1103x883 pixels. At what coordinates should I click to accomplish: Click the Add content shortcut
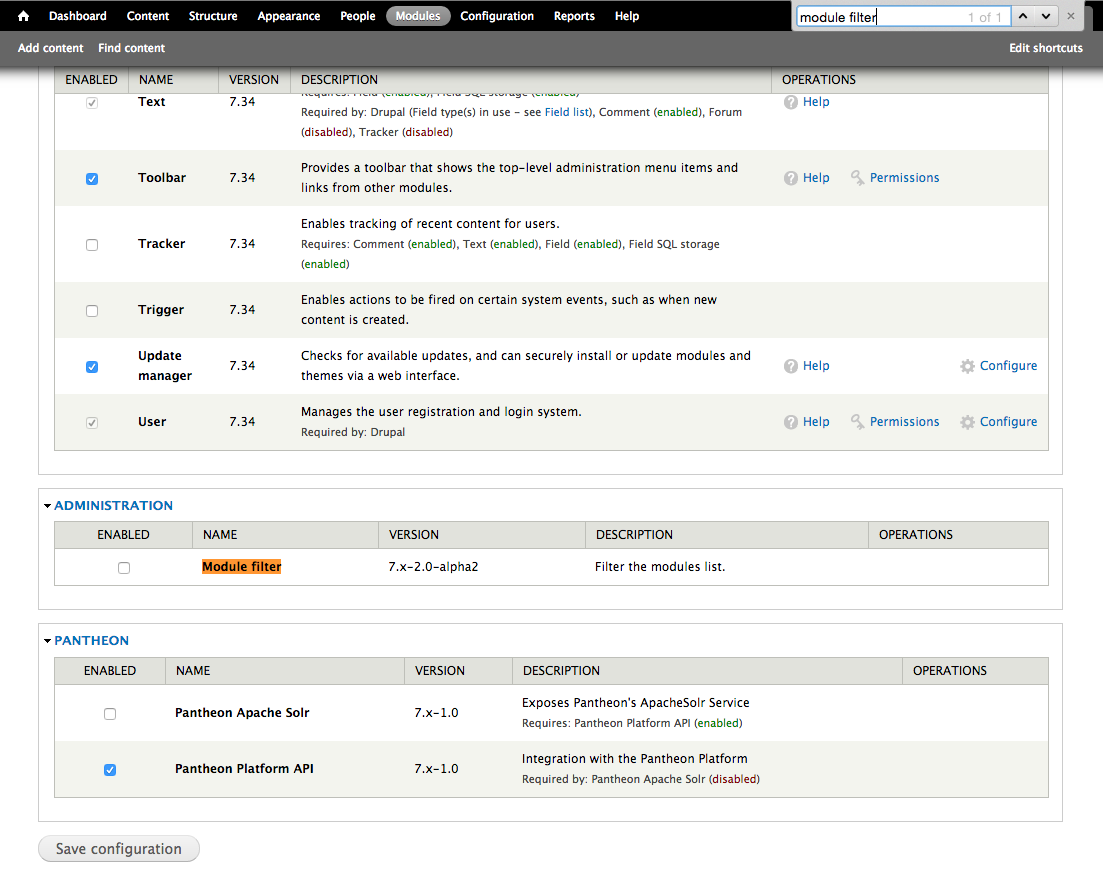coord(51,48)
